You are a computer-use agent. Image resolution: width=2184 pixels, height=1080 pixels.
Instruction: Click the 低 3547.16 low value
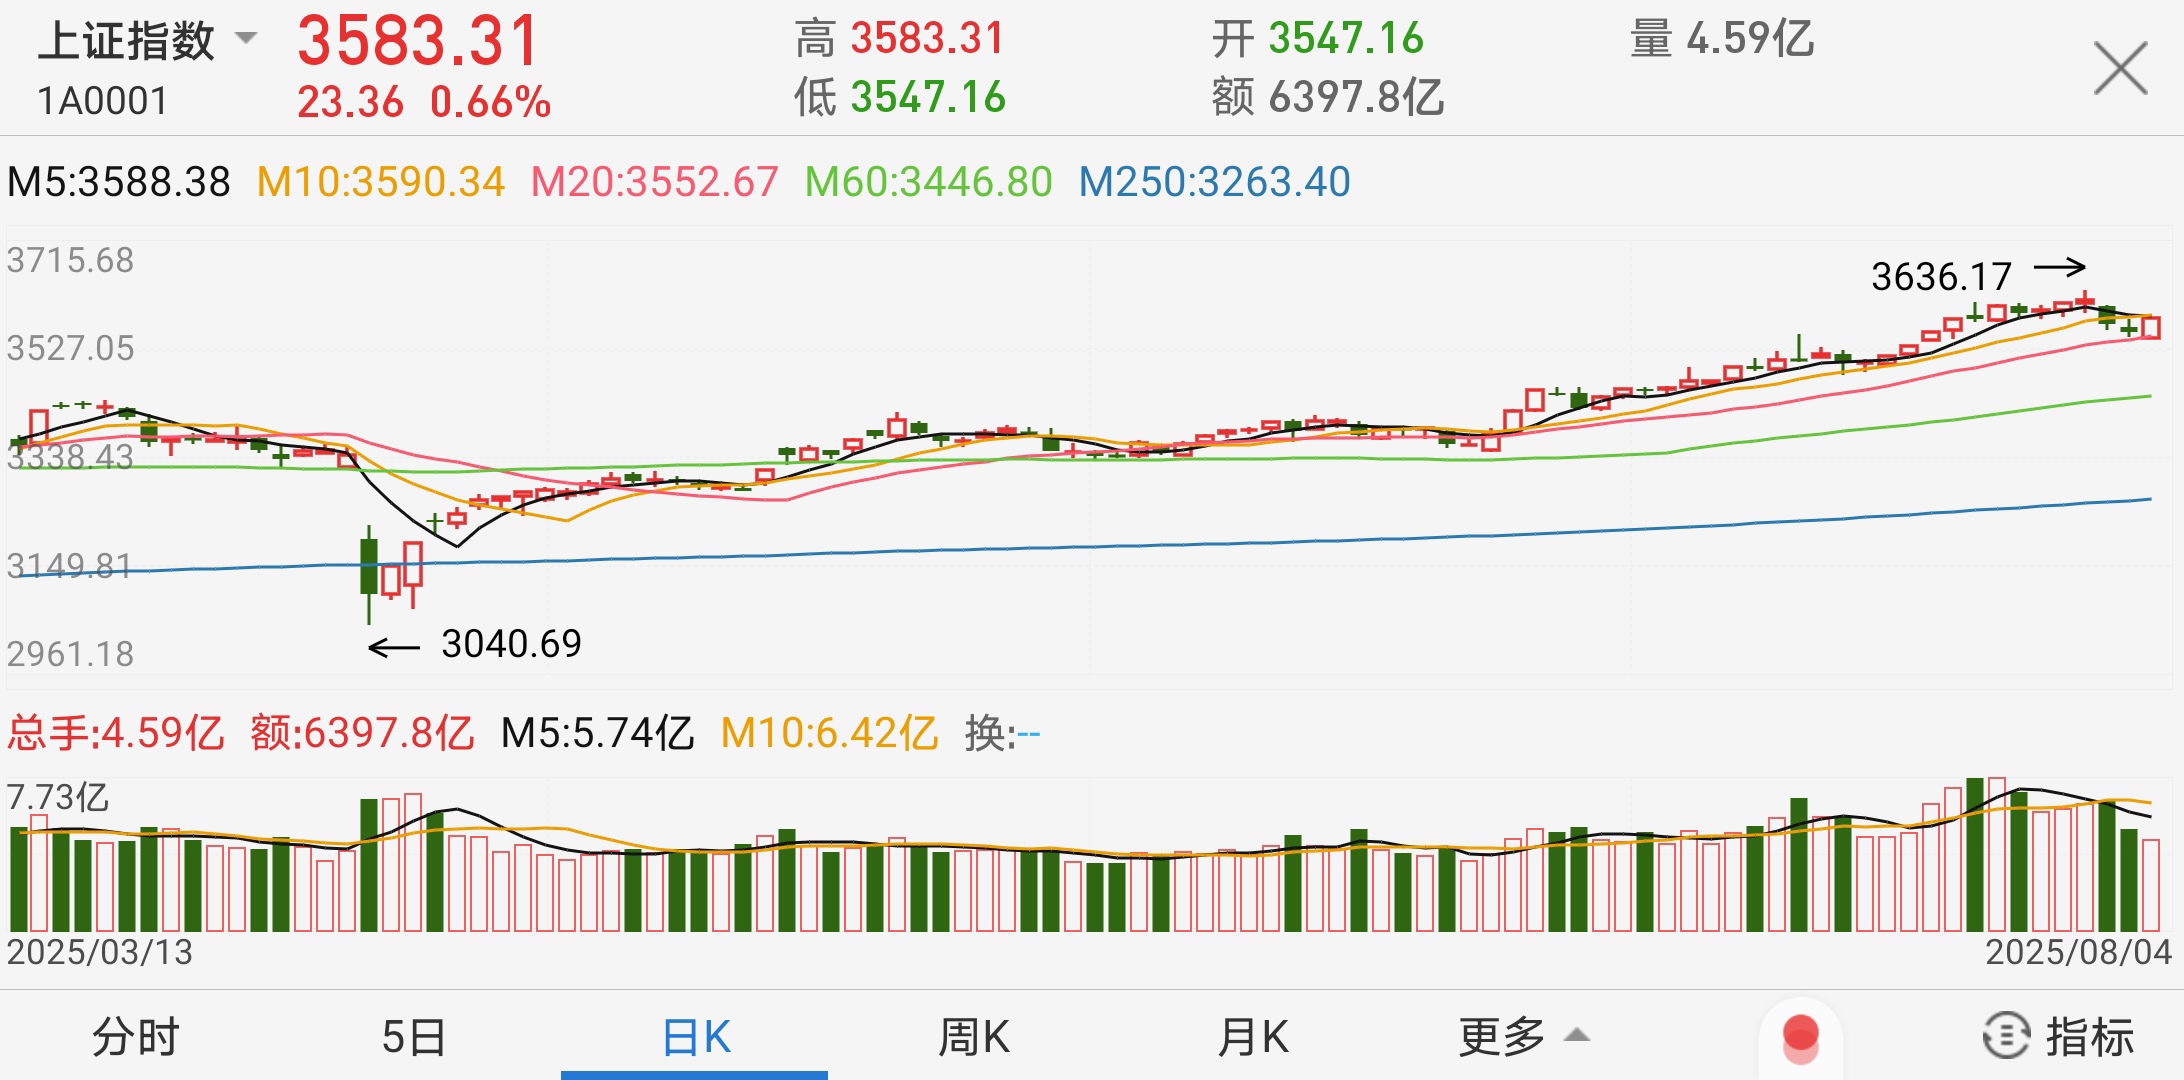900,98
